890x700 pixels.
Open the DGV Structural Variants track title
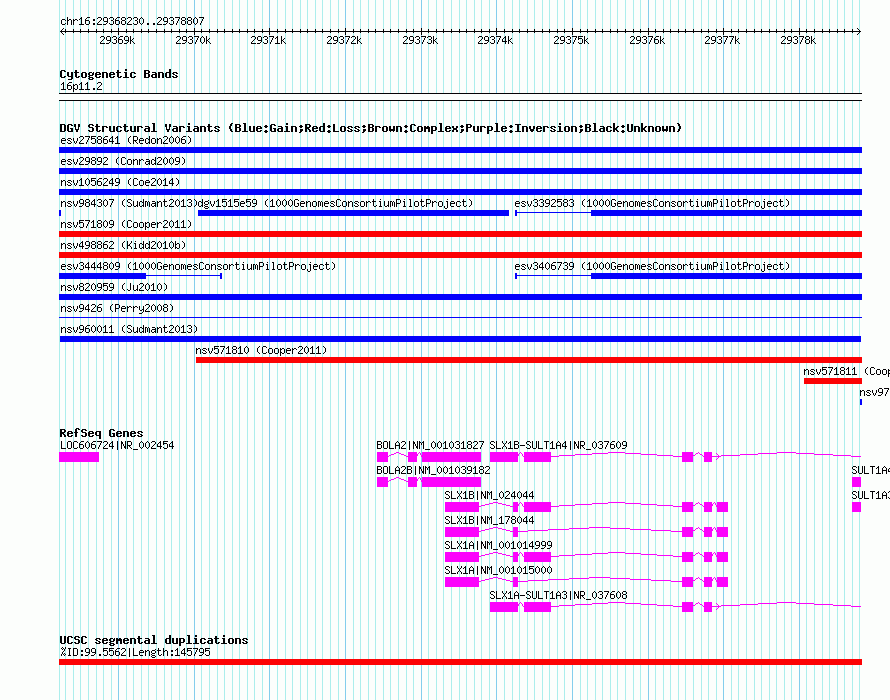pos(371,128)
